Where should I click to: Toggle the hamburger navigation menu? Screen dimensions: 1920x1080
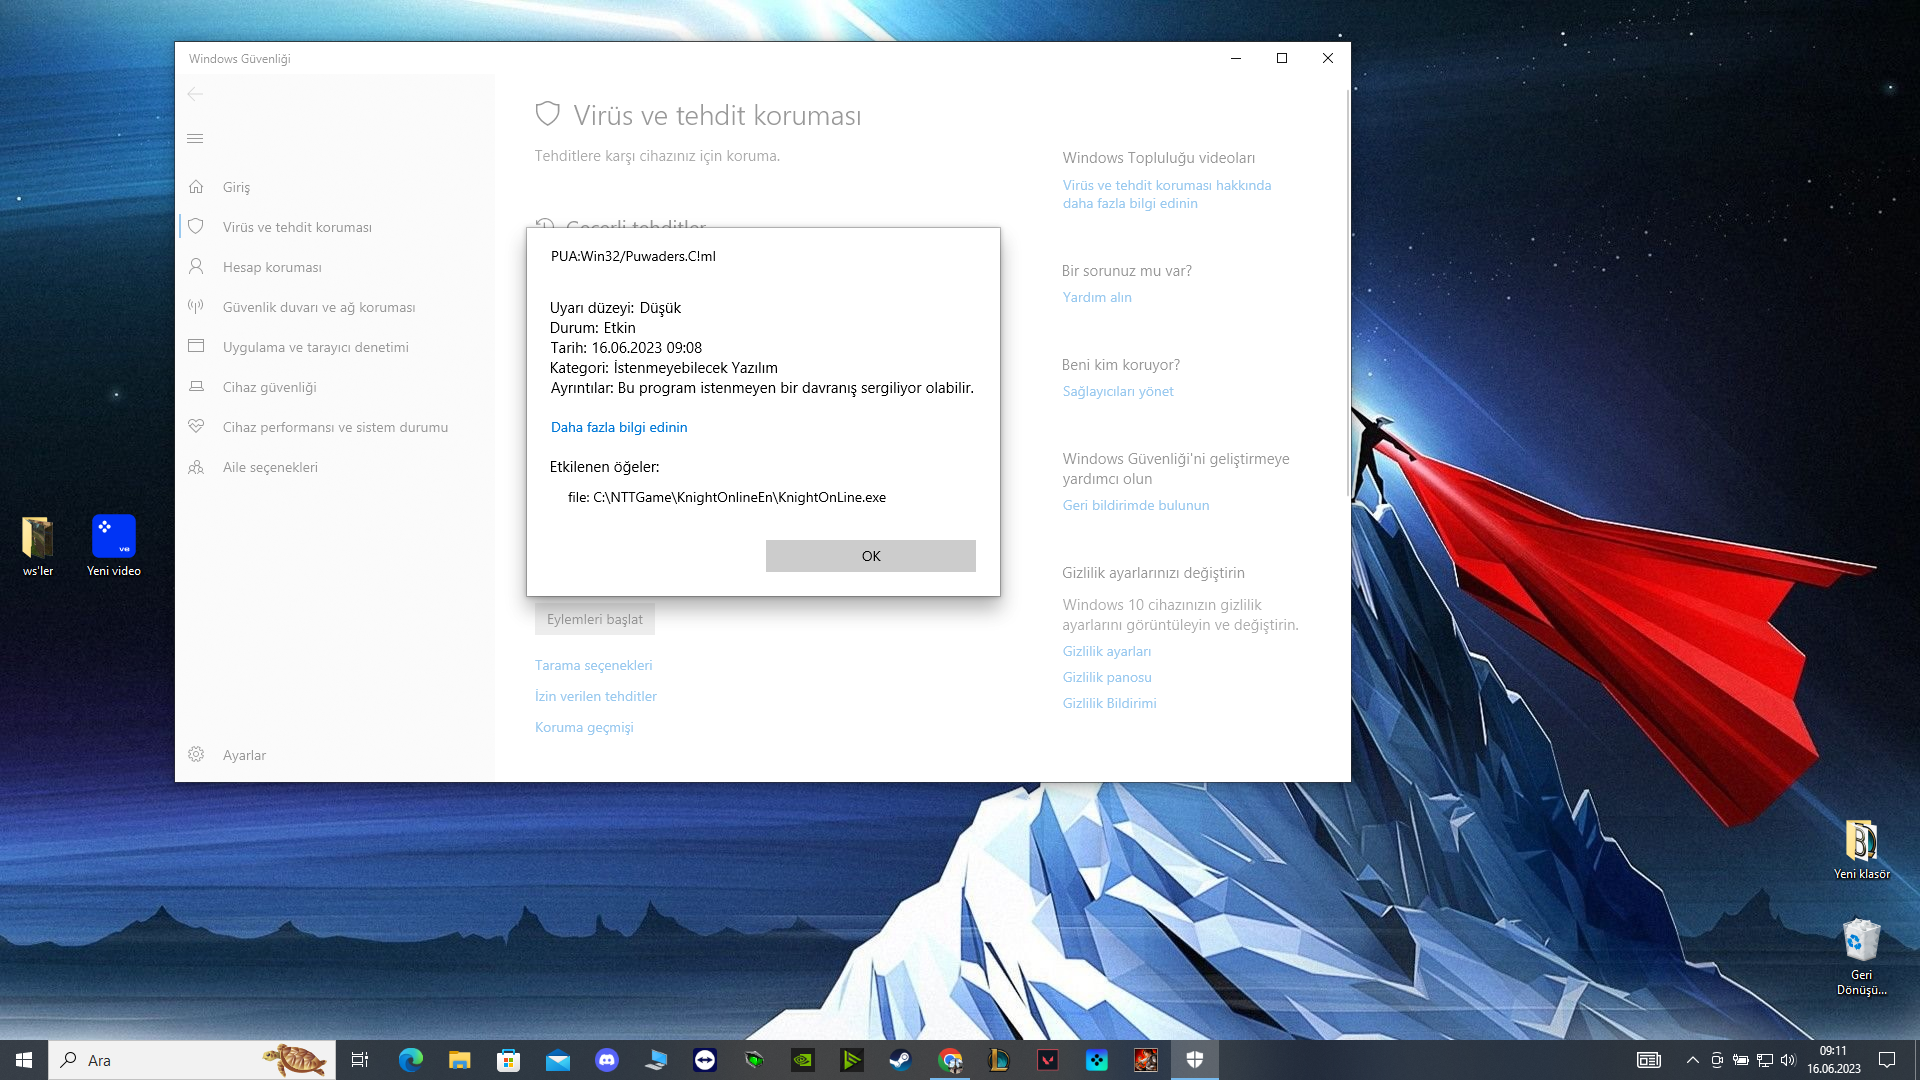coord(195,139)
